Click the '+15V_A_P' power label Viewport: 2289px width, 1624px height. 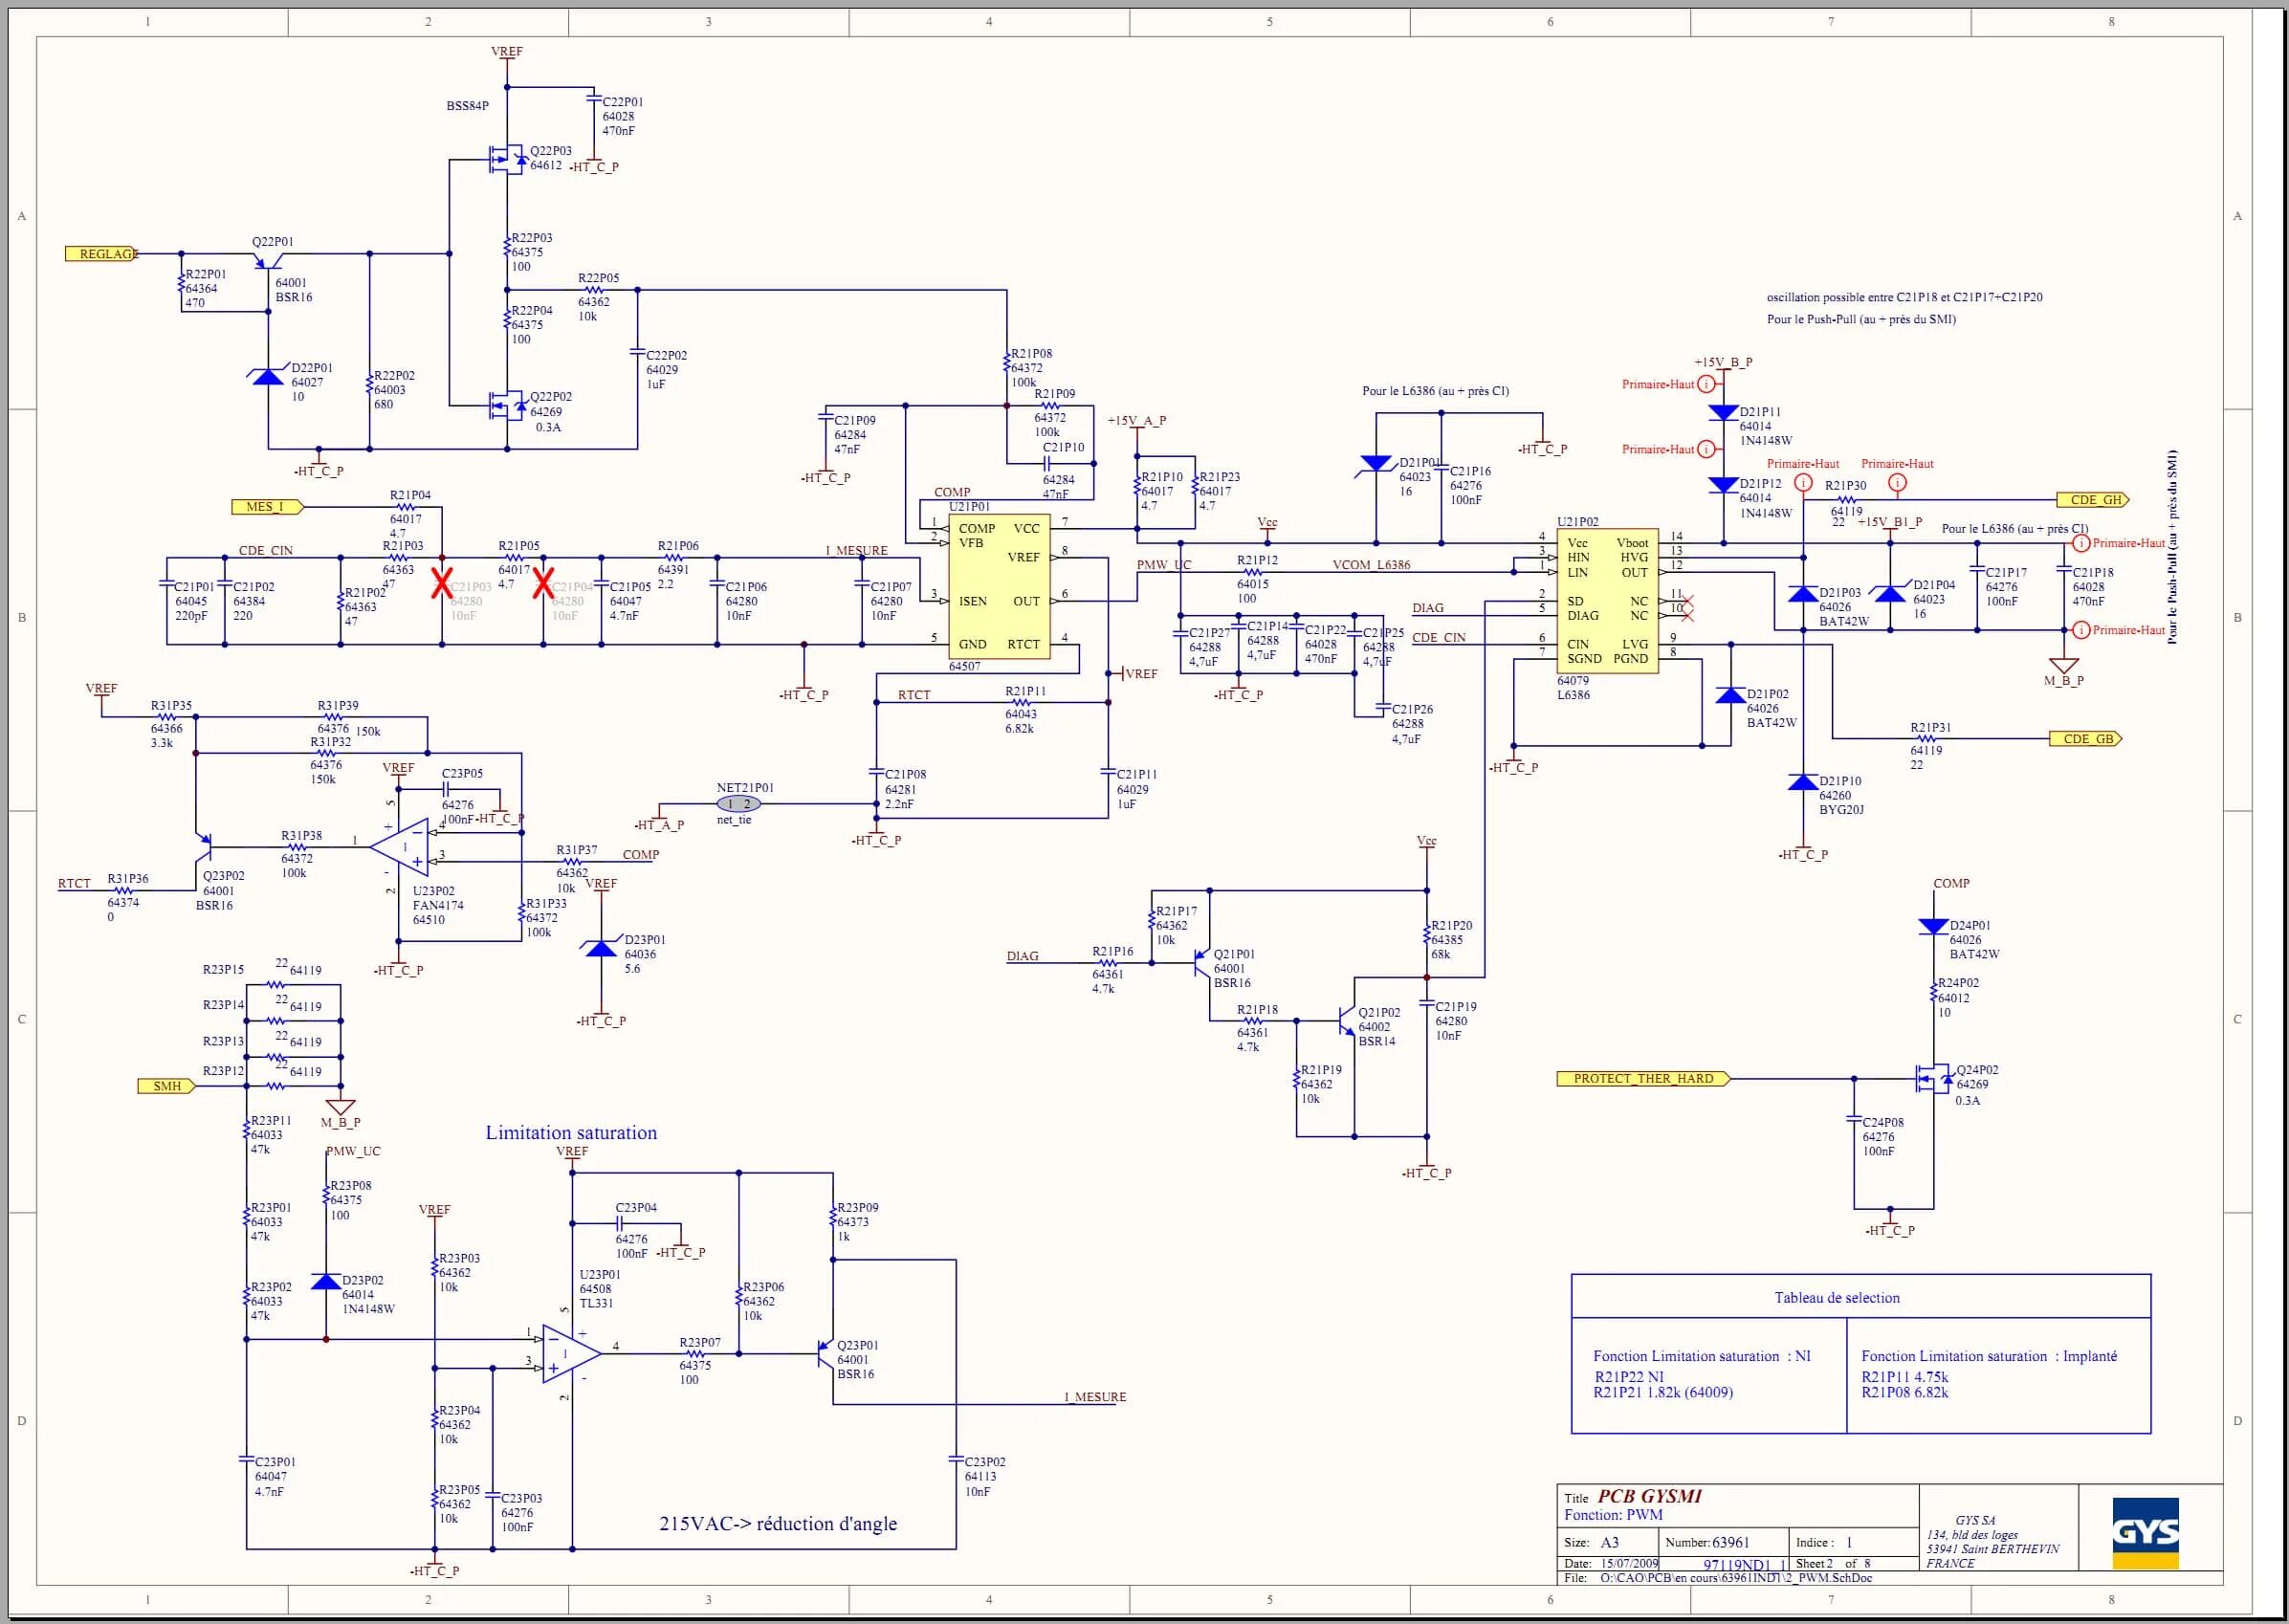(x=1136, y=421)
